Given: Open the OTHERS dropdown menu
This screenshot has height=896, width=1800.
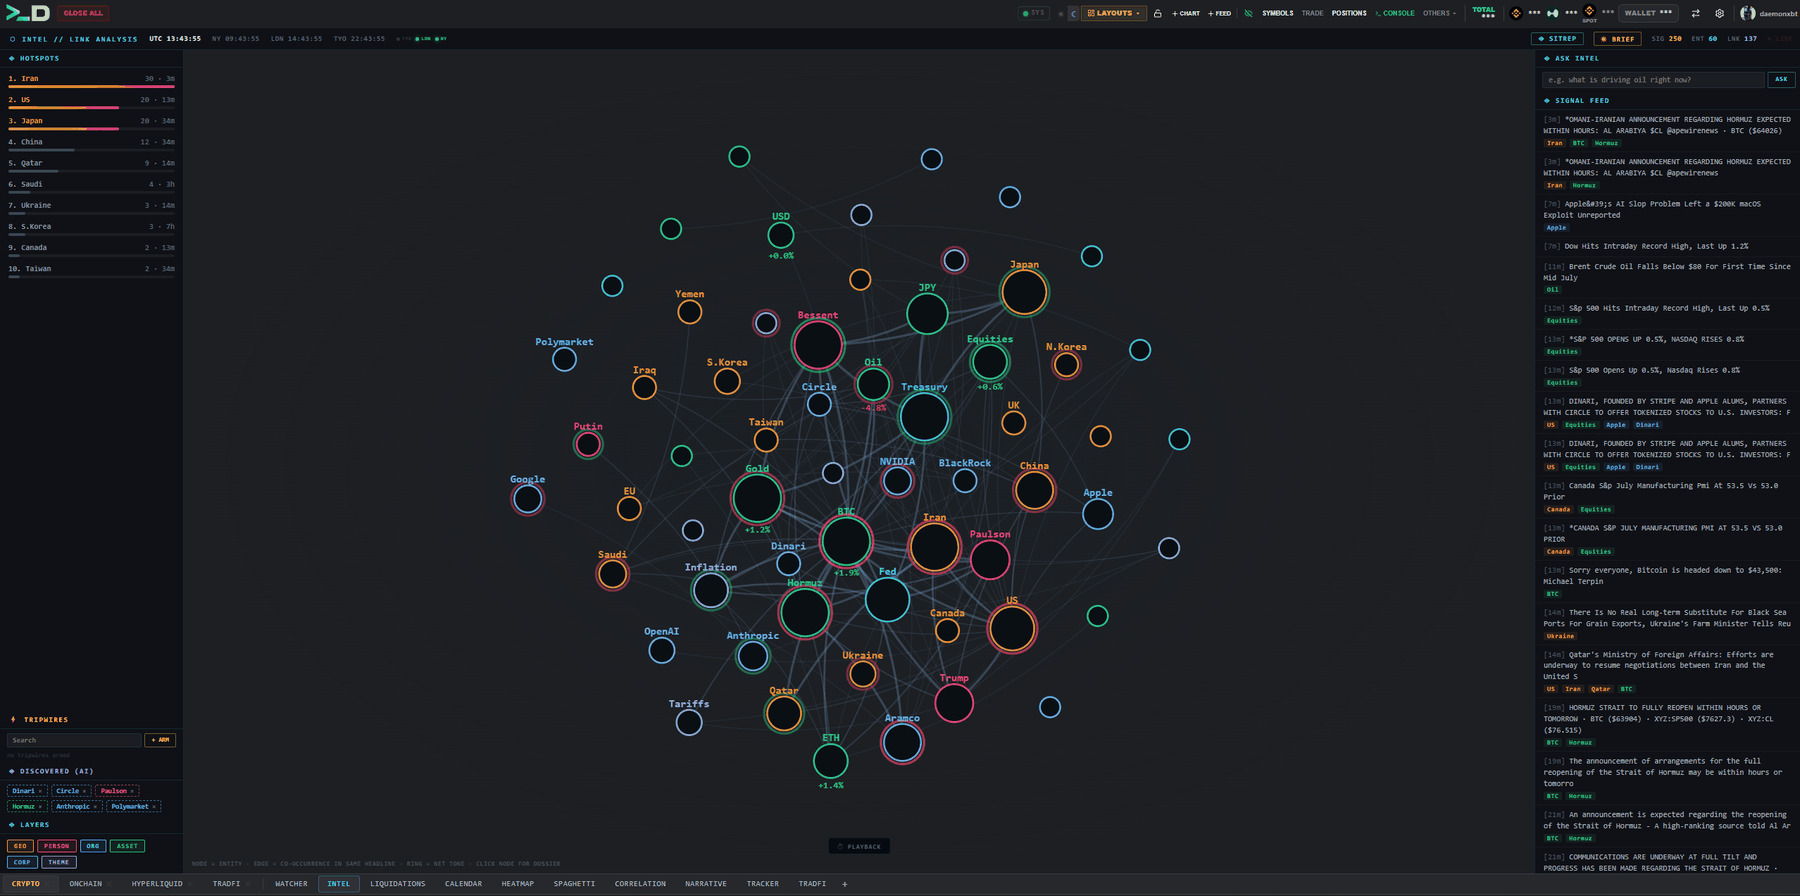Looking at the screenshot, I should click(x=1439, y=13).
